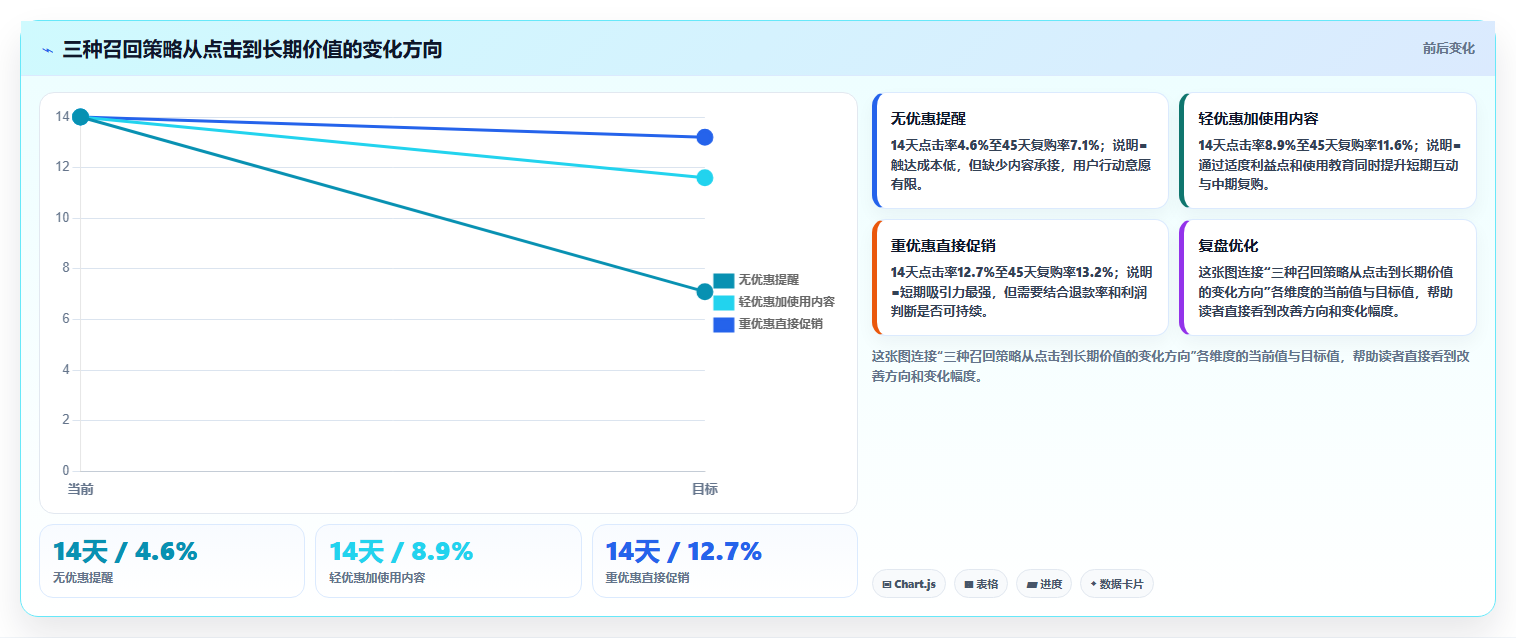Click the y-axis value 10
This screenshot has width=1516, height=638.
coord(62,218)
